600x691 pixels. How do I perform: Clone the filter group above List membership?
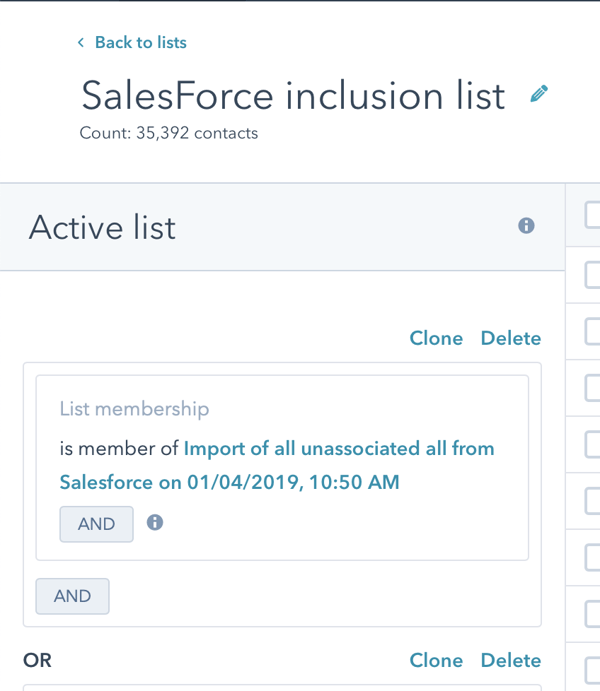[x=436, y=338]
